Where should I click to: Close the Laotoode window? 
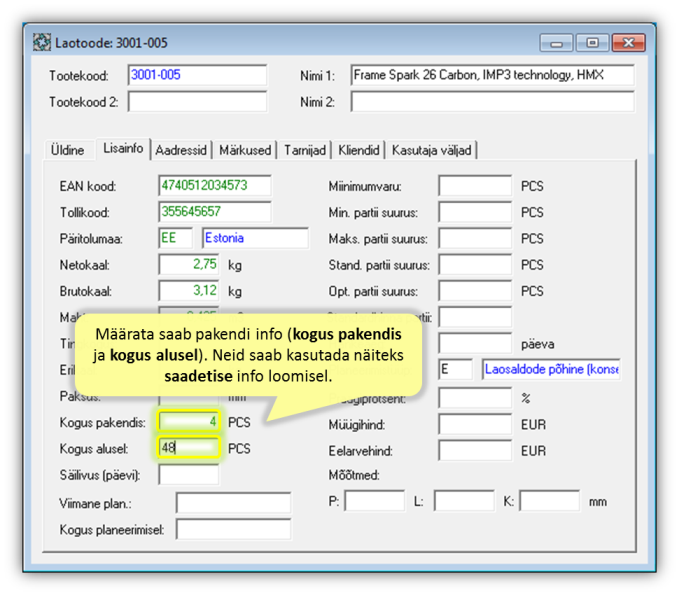pos(629,43)
